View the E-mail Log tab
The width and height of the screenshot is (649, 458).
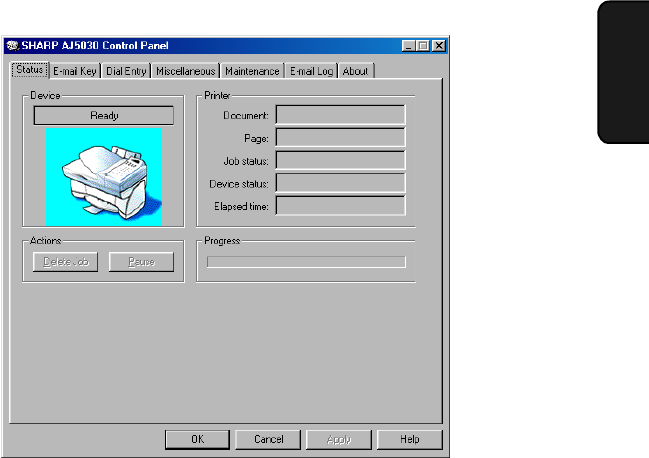(x=311, y=71)
